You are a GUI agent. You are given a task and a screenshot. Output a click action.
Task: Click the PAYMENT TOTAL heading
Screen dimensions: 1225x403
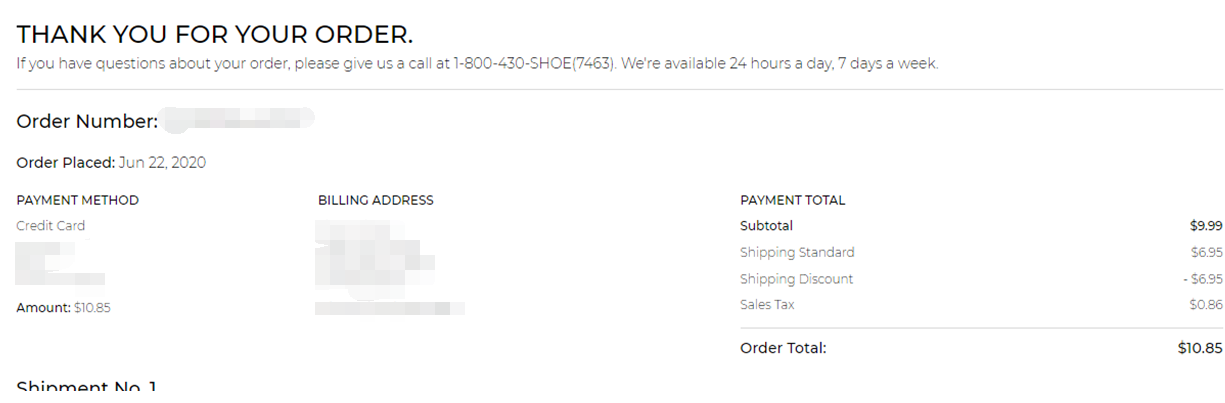pyautogui.click(x=792, y=200)
